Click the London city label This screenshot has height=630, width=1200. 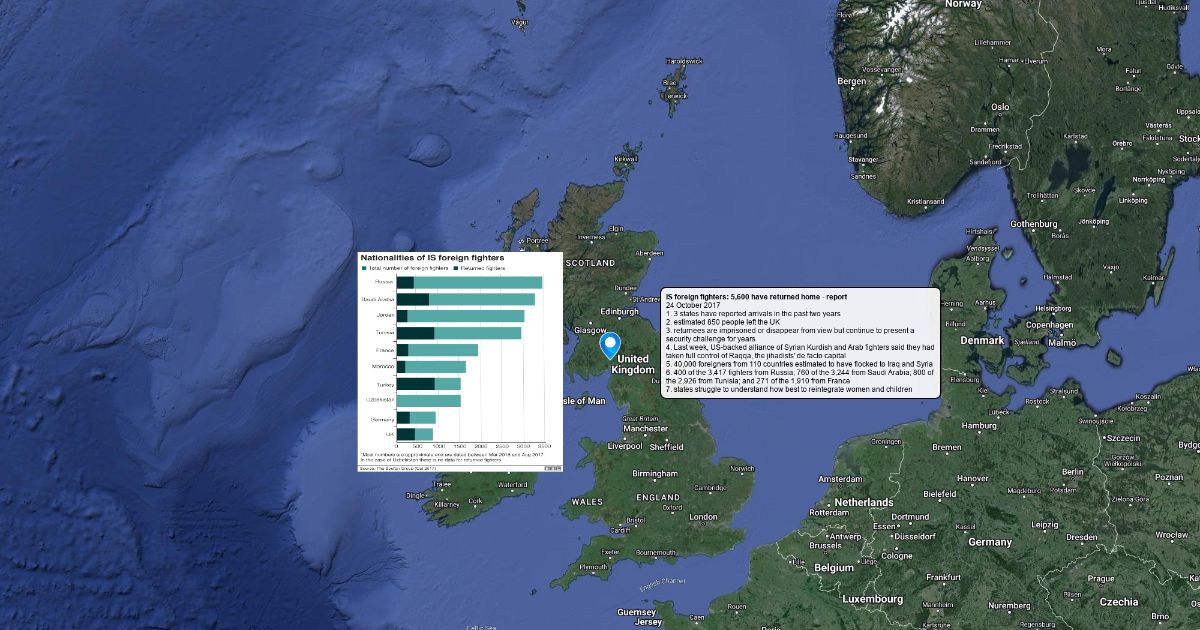click(x=703, y=517)
